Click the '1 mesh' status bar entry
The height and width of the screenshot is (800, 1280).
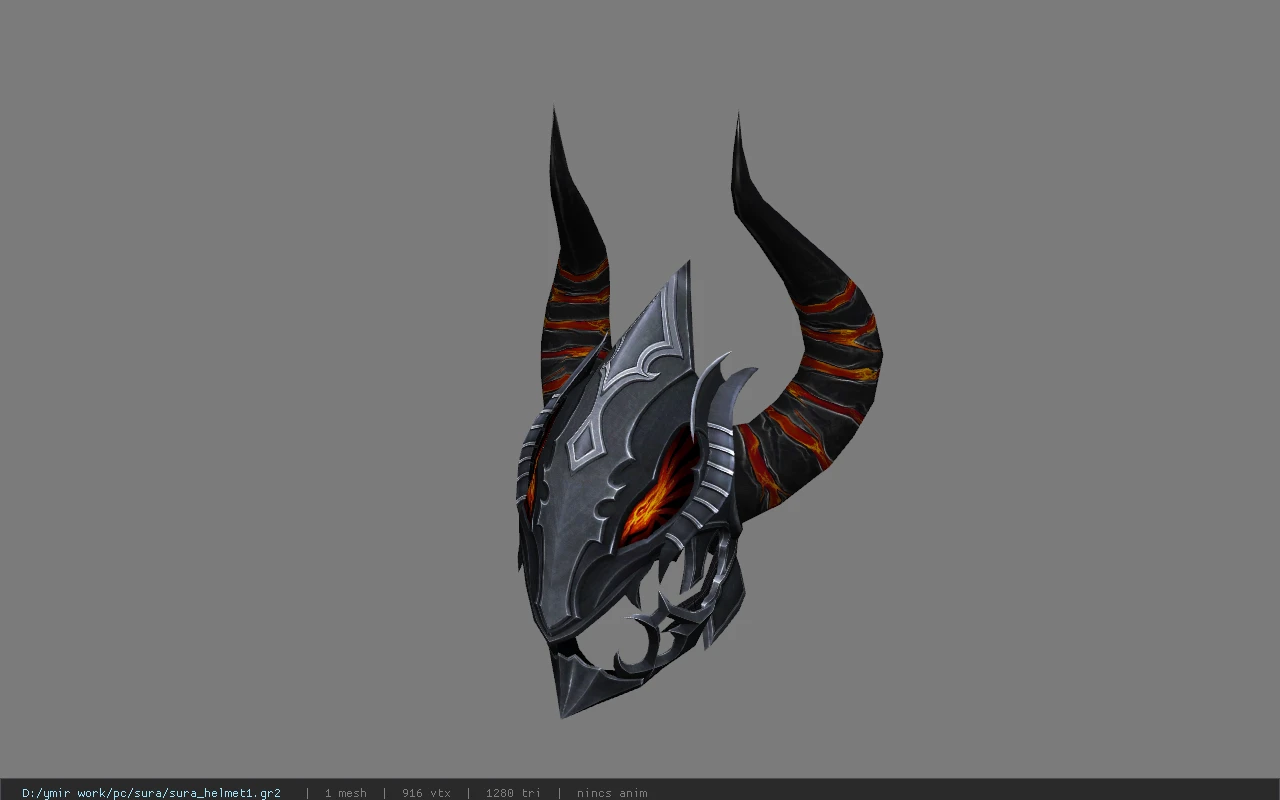346,793
